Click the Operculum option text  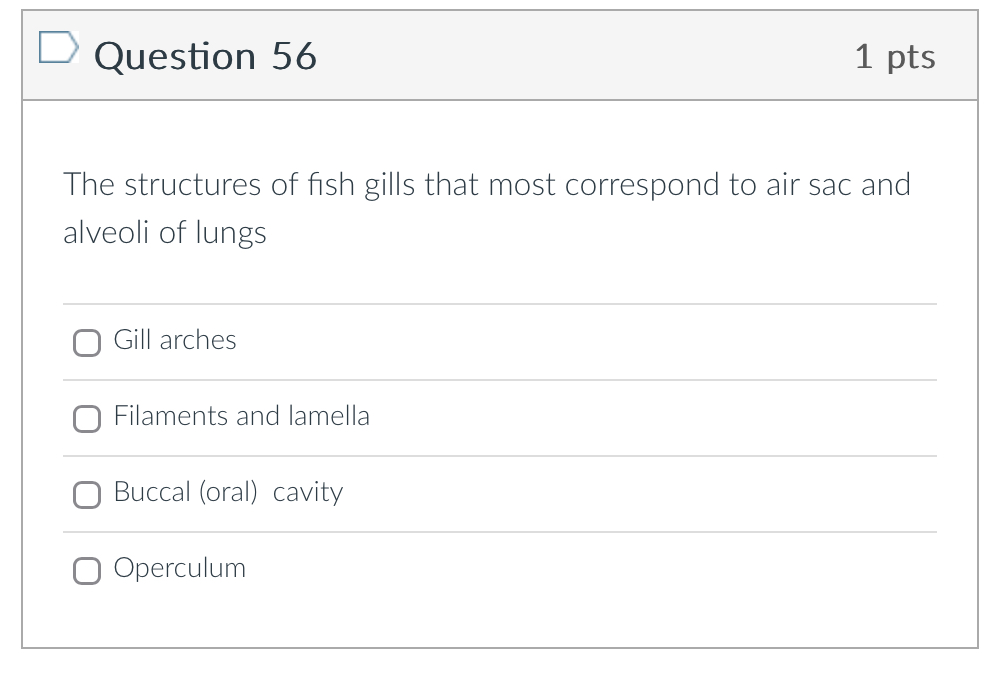(x=180, y=568)
